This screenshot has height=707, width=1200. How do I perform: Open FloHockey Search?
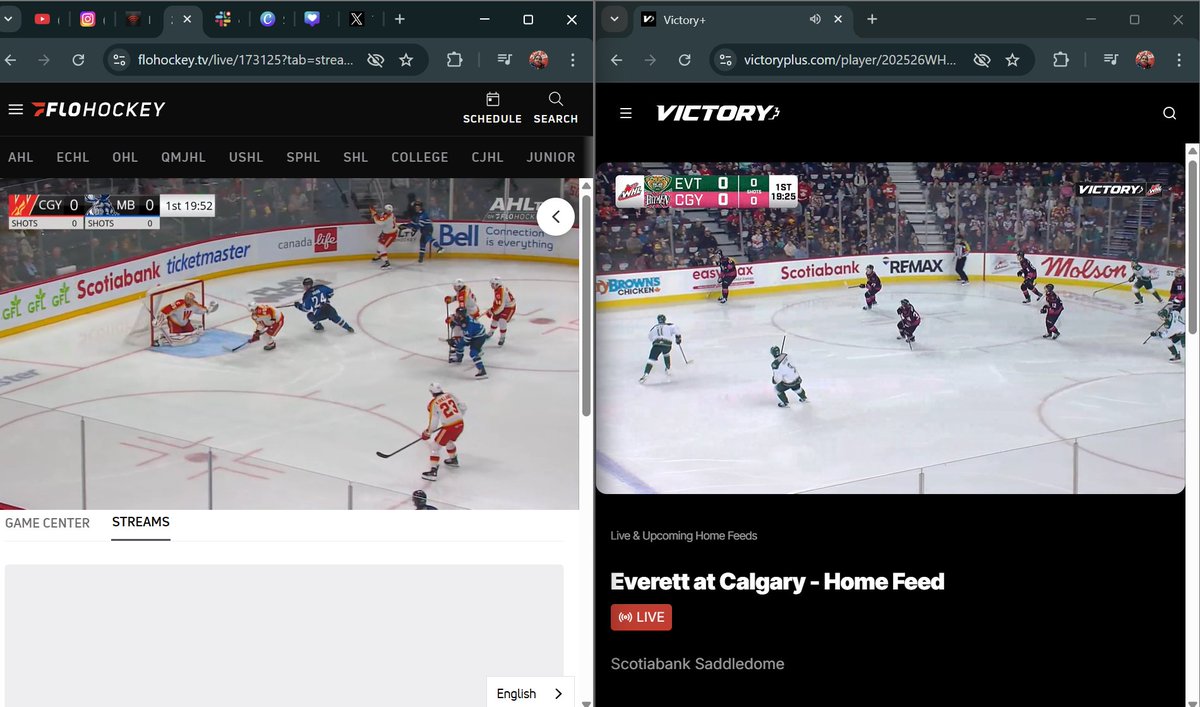(x=556, y=108)
